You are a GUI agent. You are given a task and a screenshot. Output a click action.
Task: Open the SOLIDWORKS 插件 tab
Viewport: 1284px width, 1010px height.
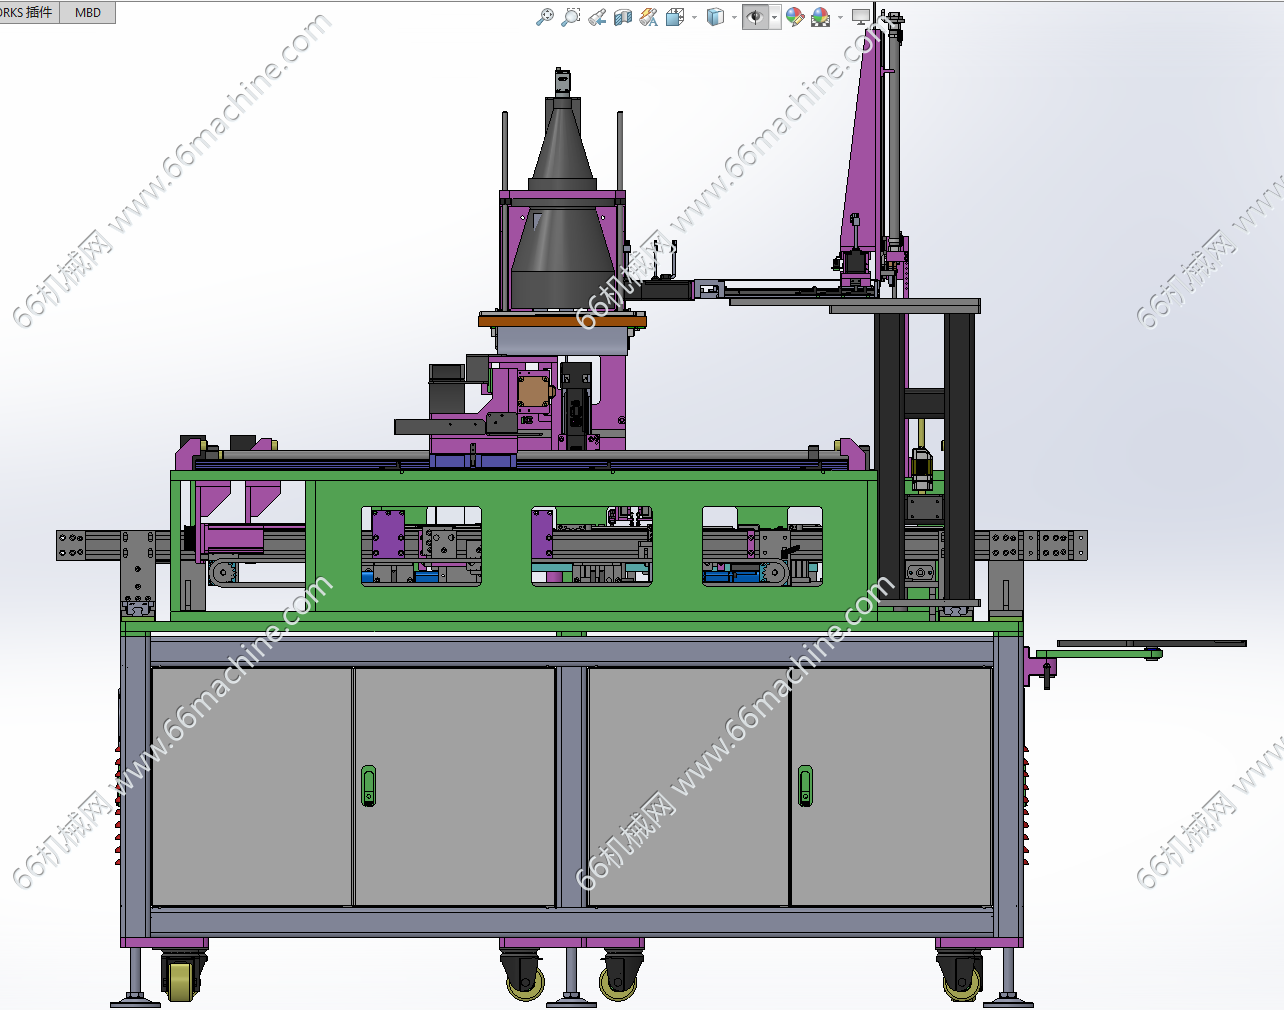(x=28, y=12)
